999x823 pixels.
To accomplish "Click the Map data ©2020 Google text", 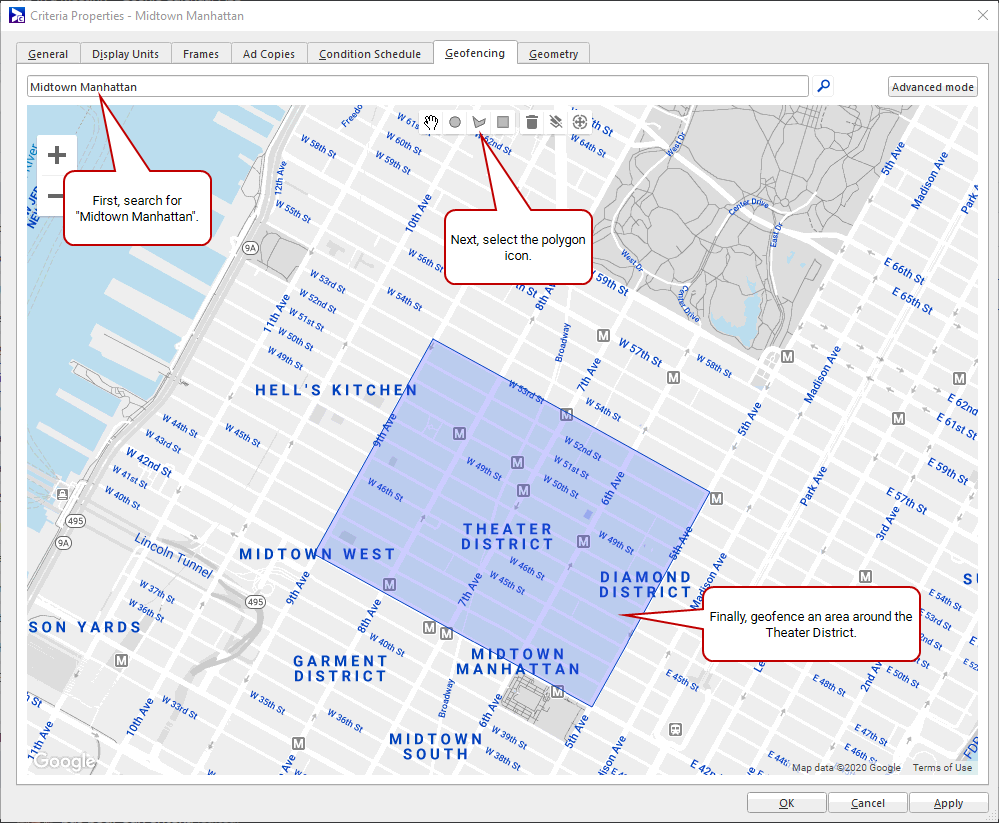I will (x=846, y=768).
